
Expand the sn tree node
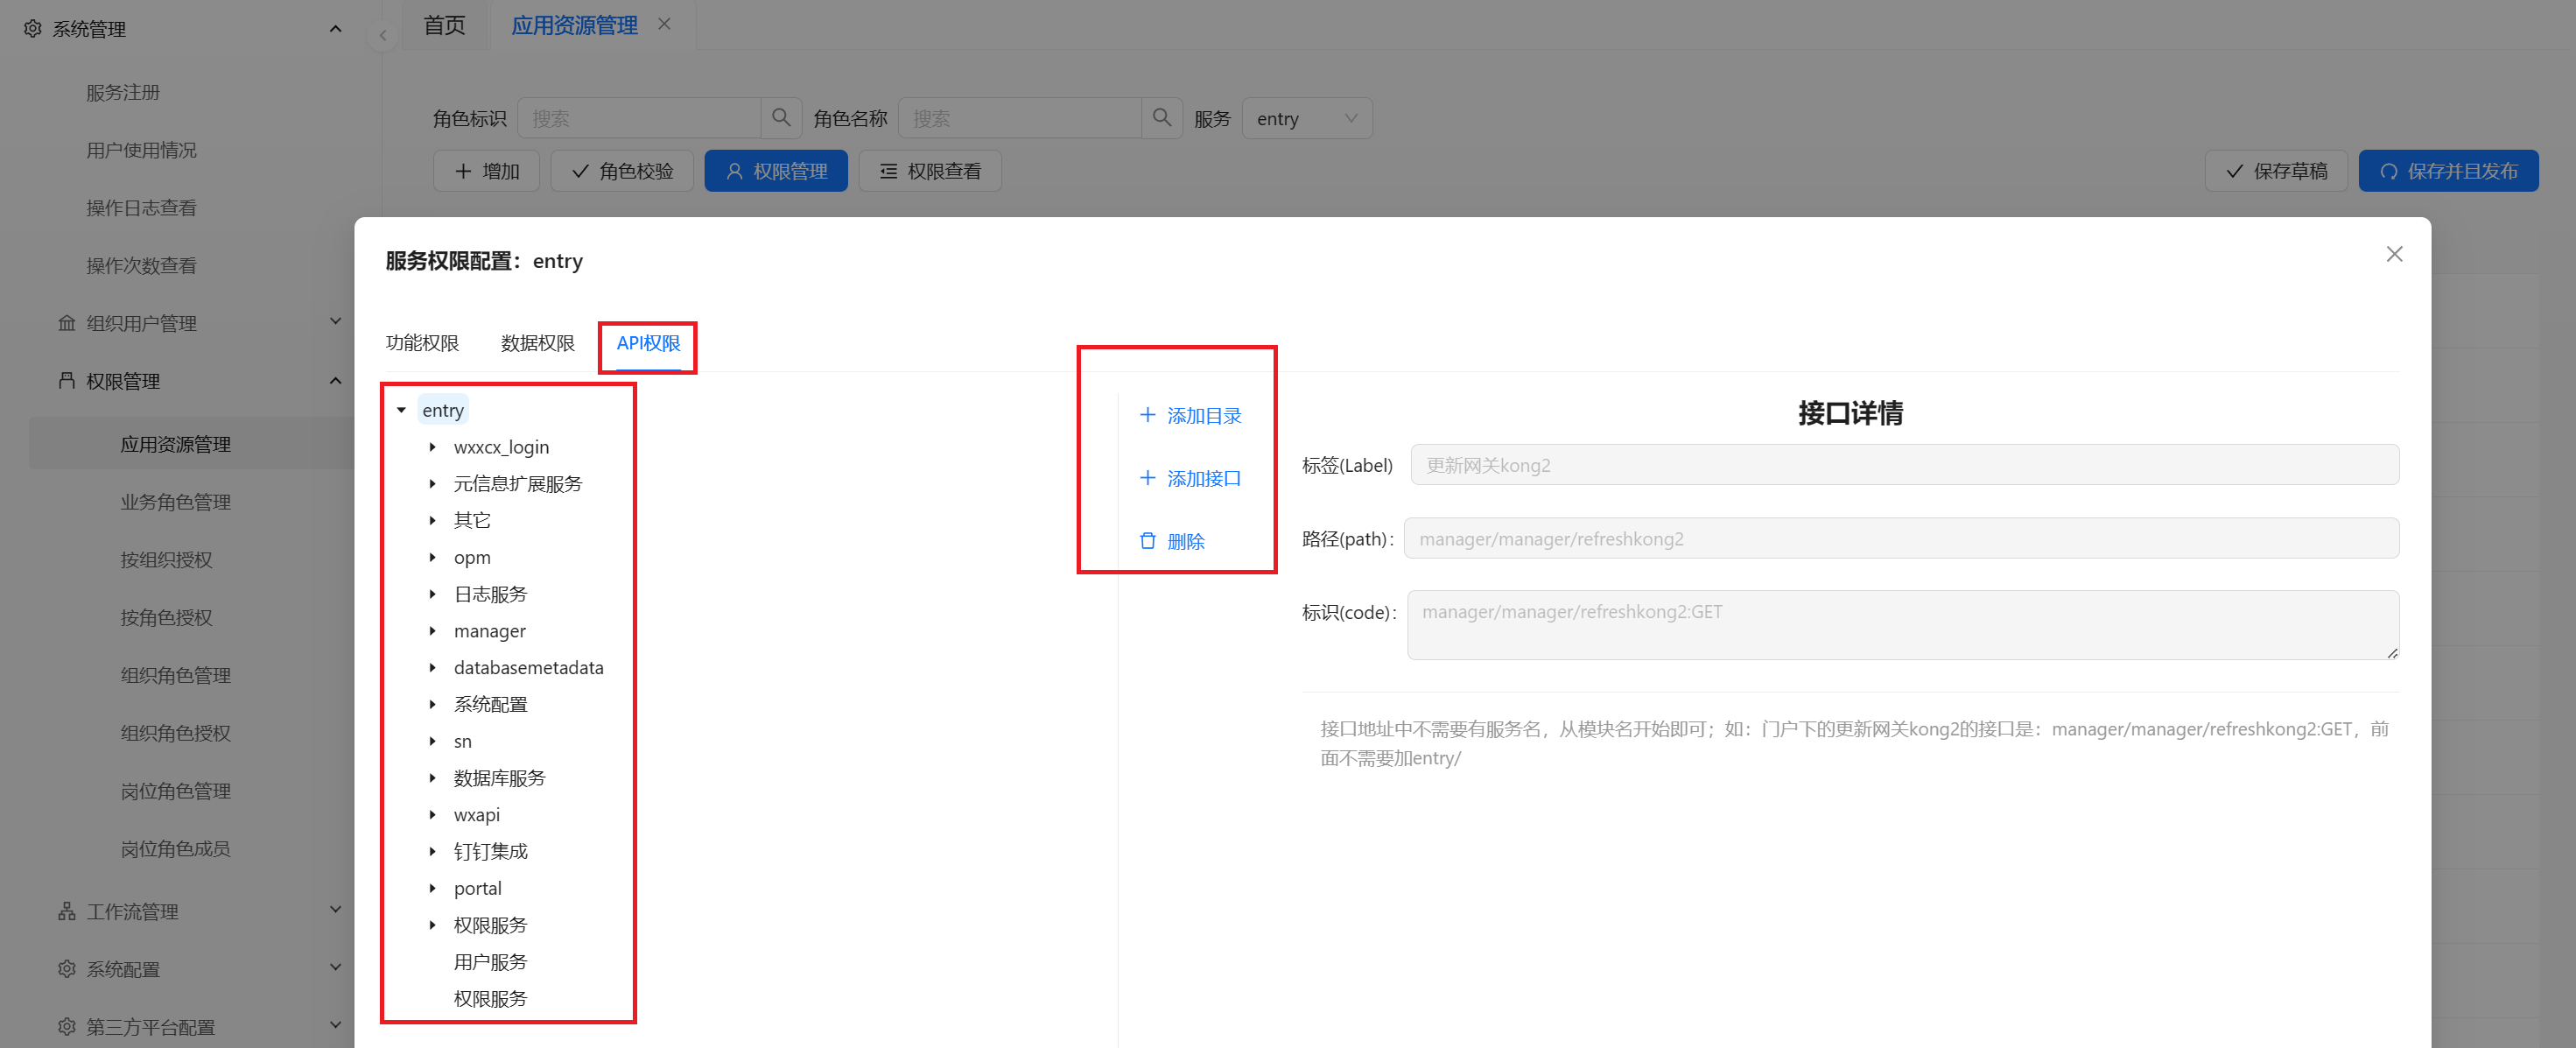click(433, 741)
